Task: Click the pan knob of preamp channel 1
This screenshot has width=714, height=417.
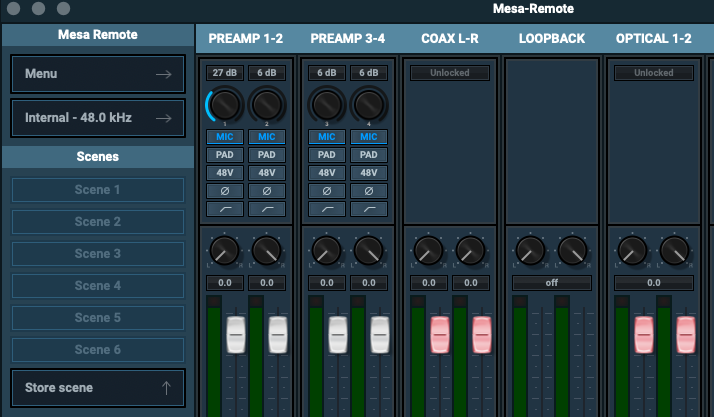Action: point(224,250)
